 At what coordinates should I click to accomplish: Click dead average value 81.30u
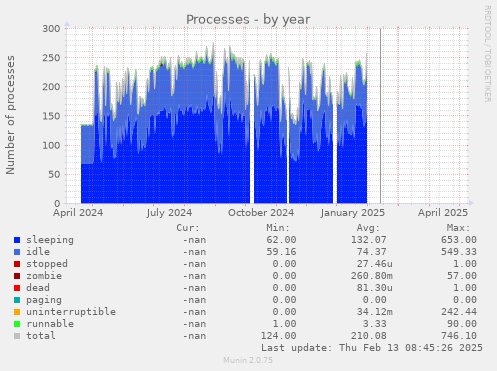[x=375, y=288]
